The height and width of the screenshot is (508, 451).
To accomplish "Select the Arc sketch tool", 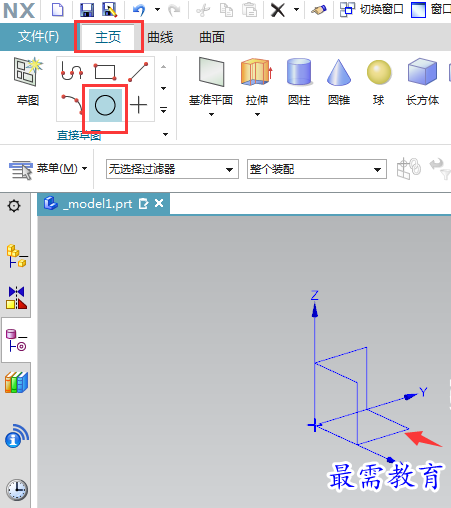I will pos(72,105).
